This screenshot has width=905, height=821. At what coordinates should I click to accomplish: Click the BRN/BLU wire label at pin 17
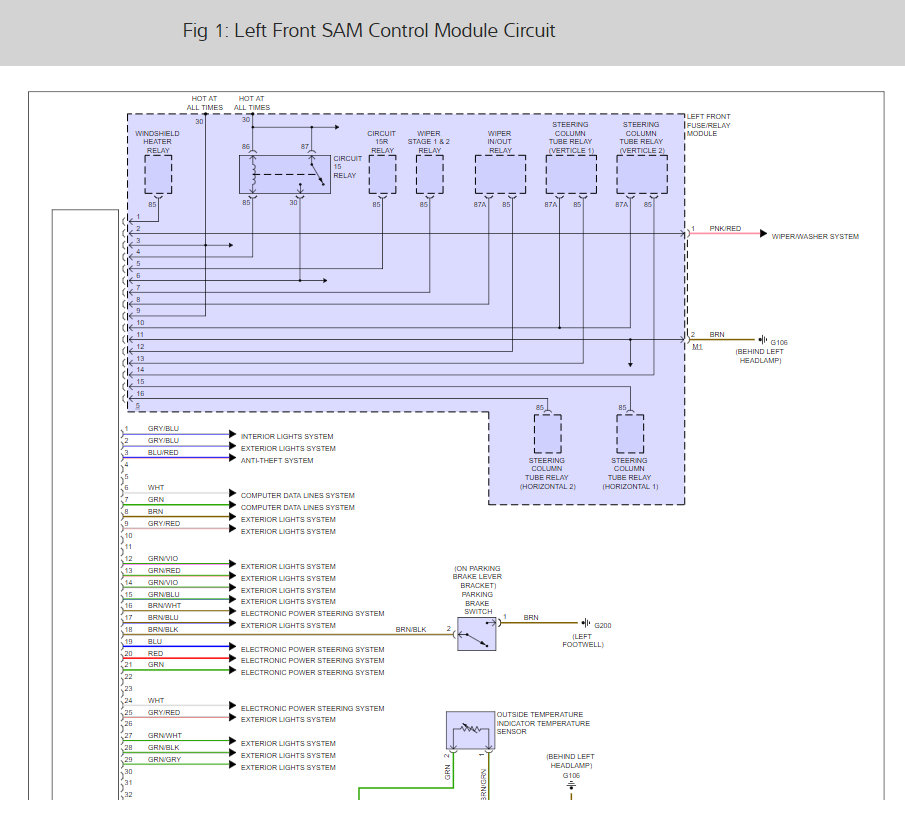tap(163, 618)
